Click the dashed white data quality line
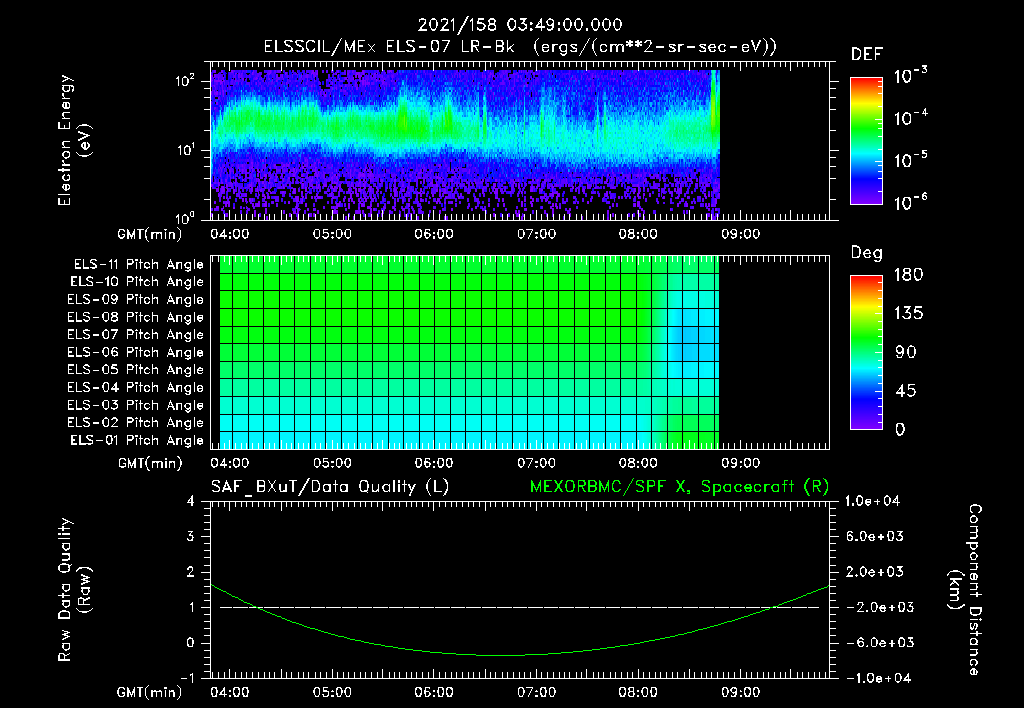 tap(519, 607)
